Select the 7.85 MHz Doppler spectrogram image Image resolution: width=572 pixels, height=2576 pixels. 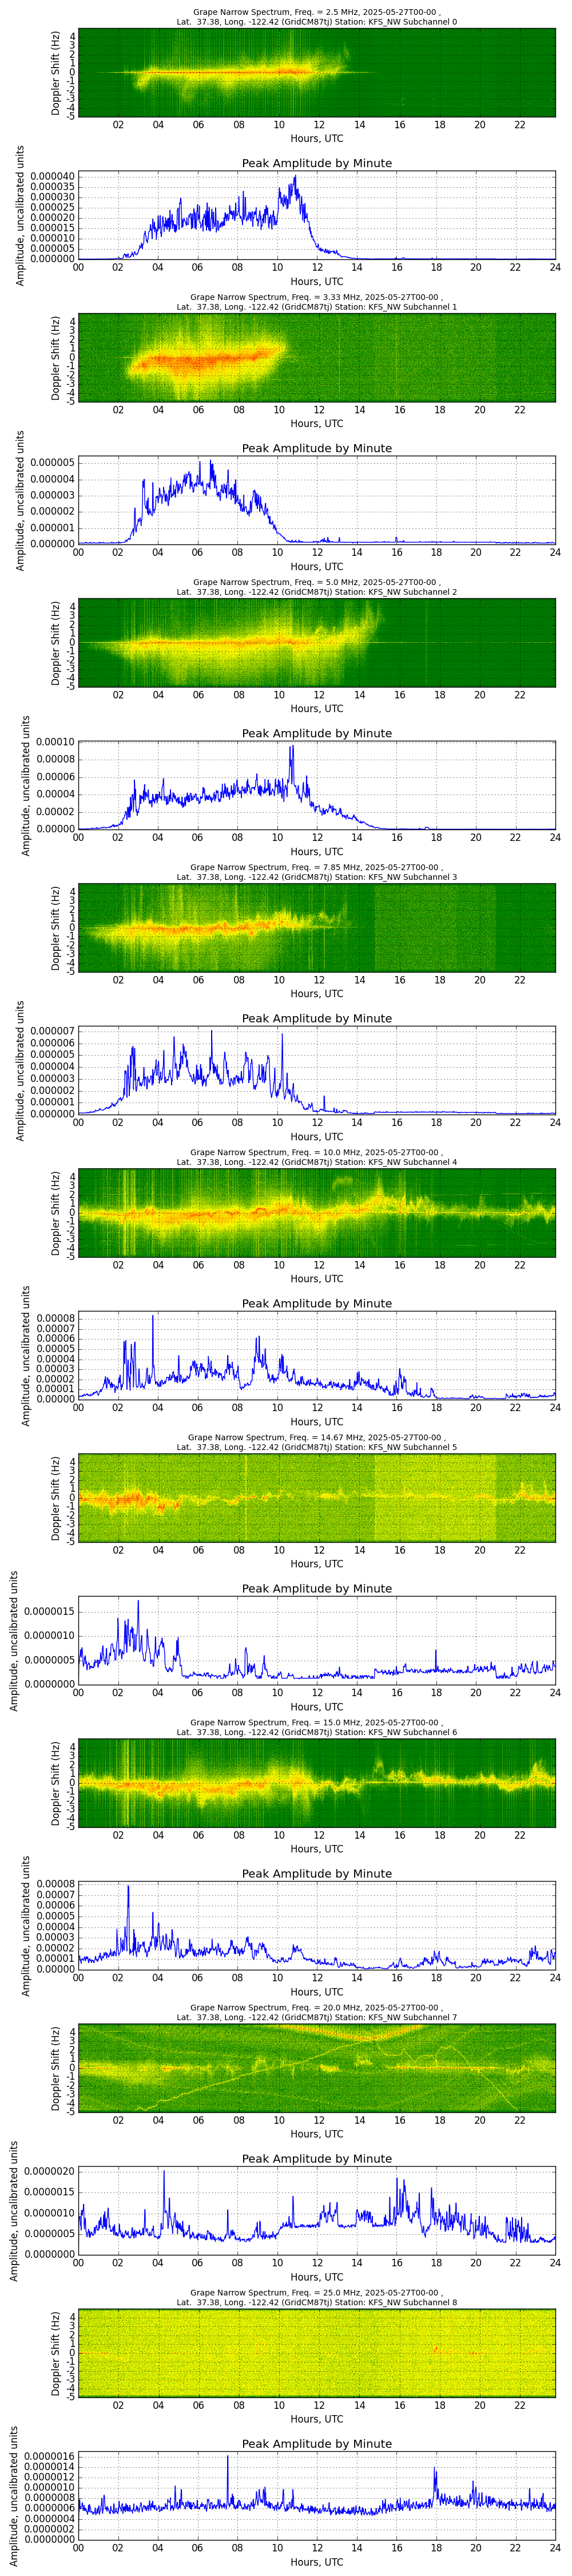(x=317, y=928)
